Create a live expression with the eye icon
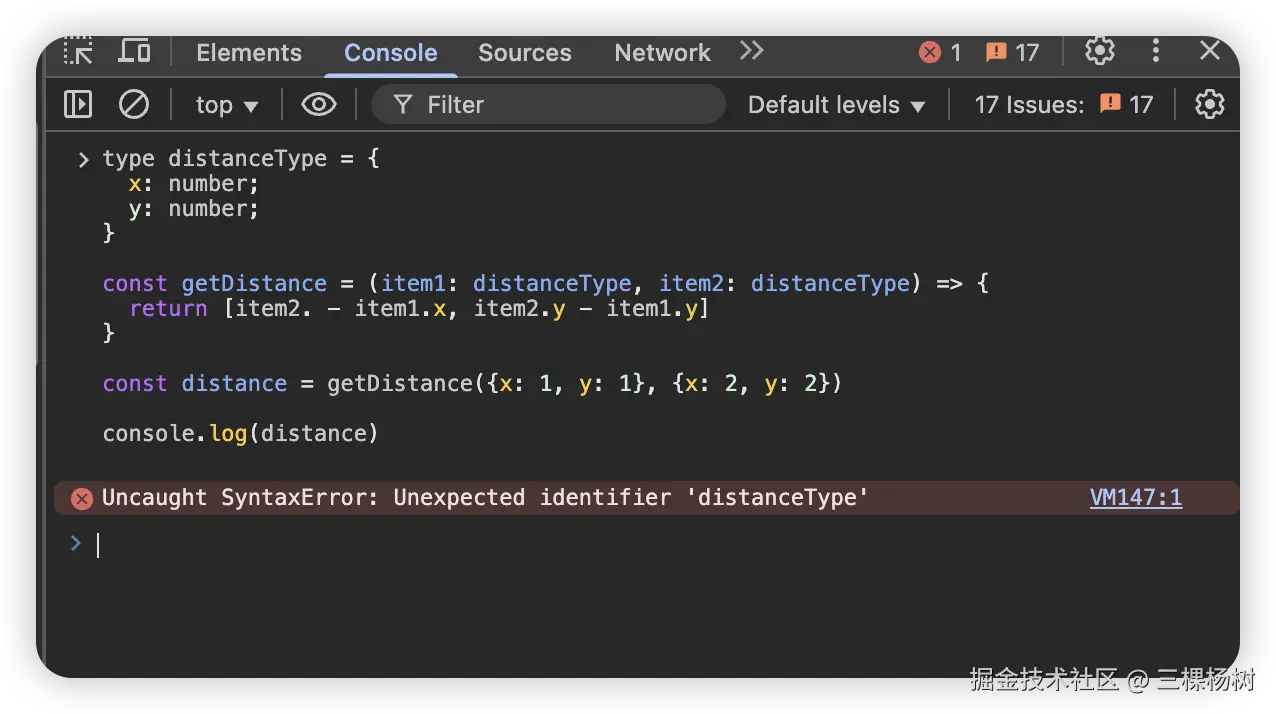The height and width of the screenshot is (714, 1276). pos(318,104)
